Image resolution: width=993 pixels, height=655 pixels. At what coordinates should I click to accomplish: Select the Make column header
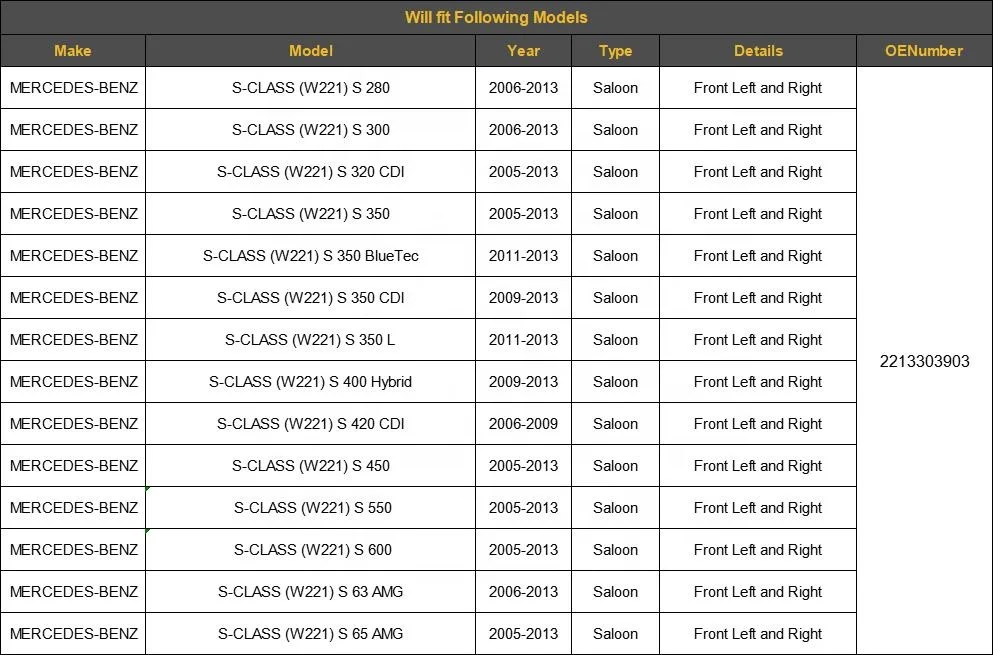coord(72,51)
